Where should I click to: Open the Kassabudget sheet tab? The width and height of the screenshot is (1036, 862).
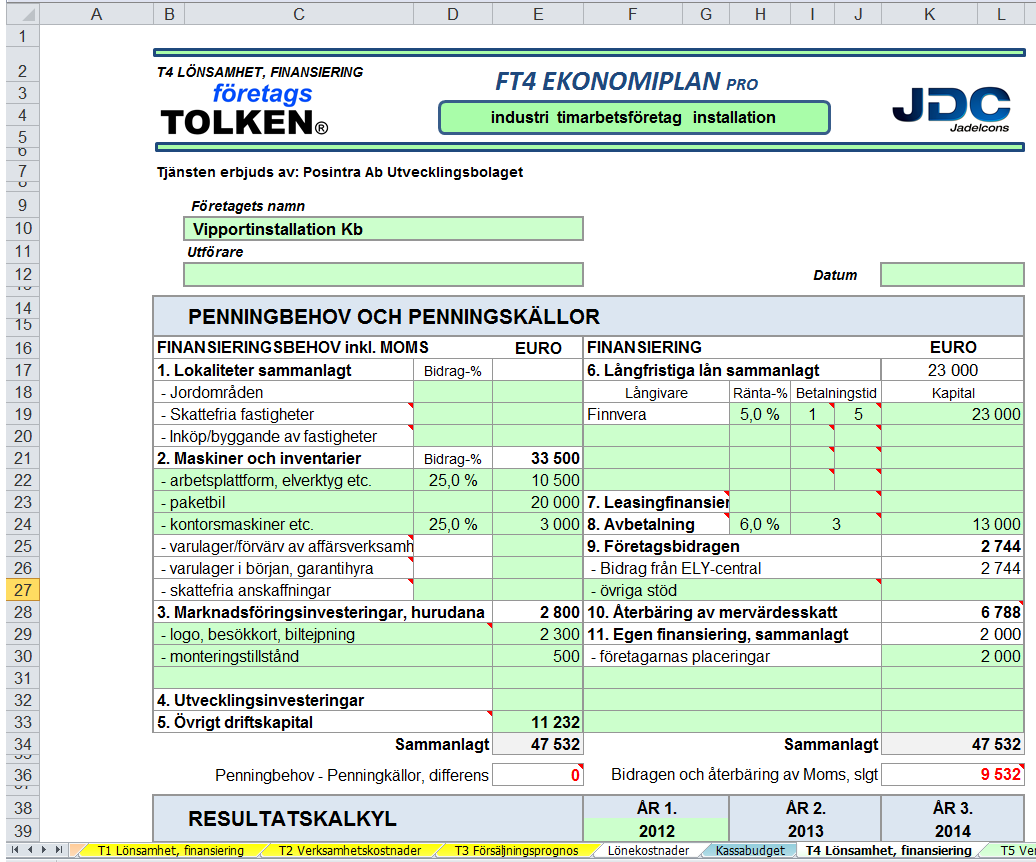tap(750, 850)
